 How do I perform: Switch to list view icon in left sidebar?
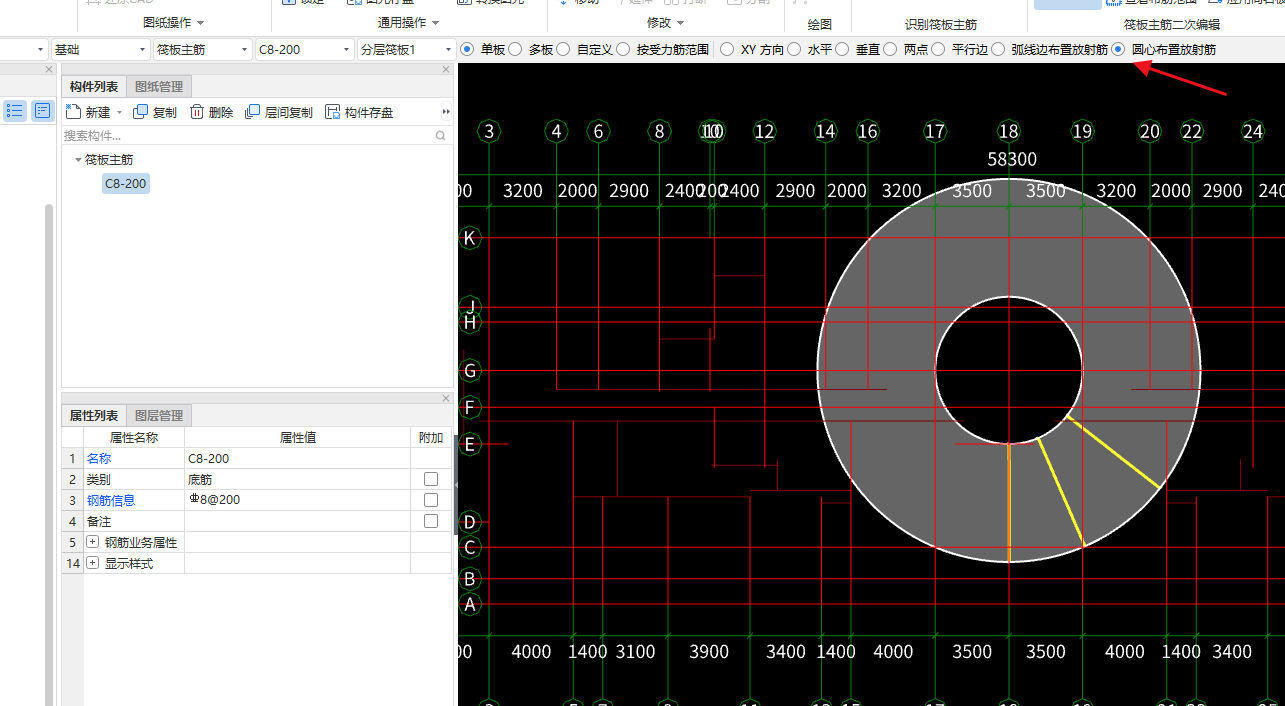15,111
